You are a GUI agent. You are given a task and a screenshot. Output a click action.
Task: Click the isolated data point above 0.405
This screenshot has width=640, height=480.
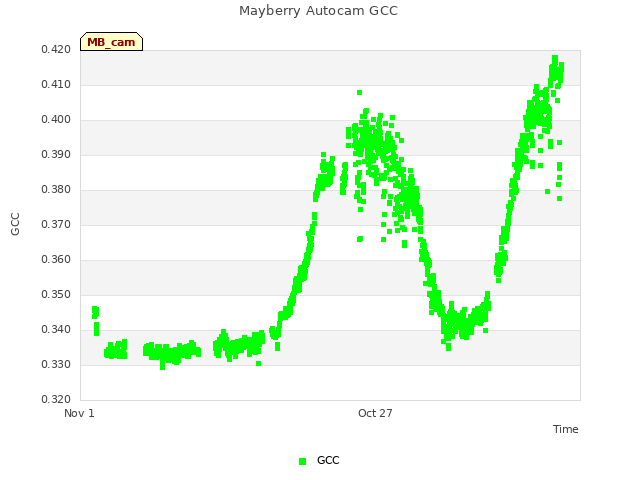click(x=359, y=93)
